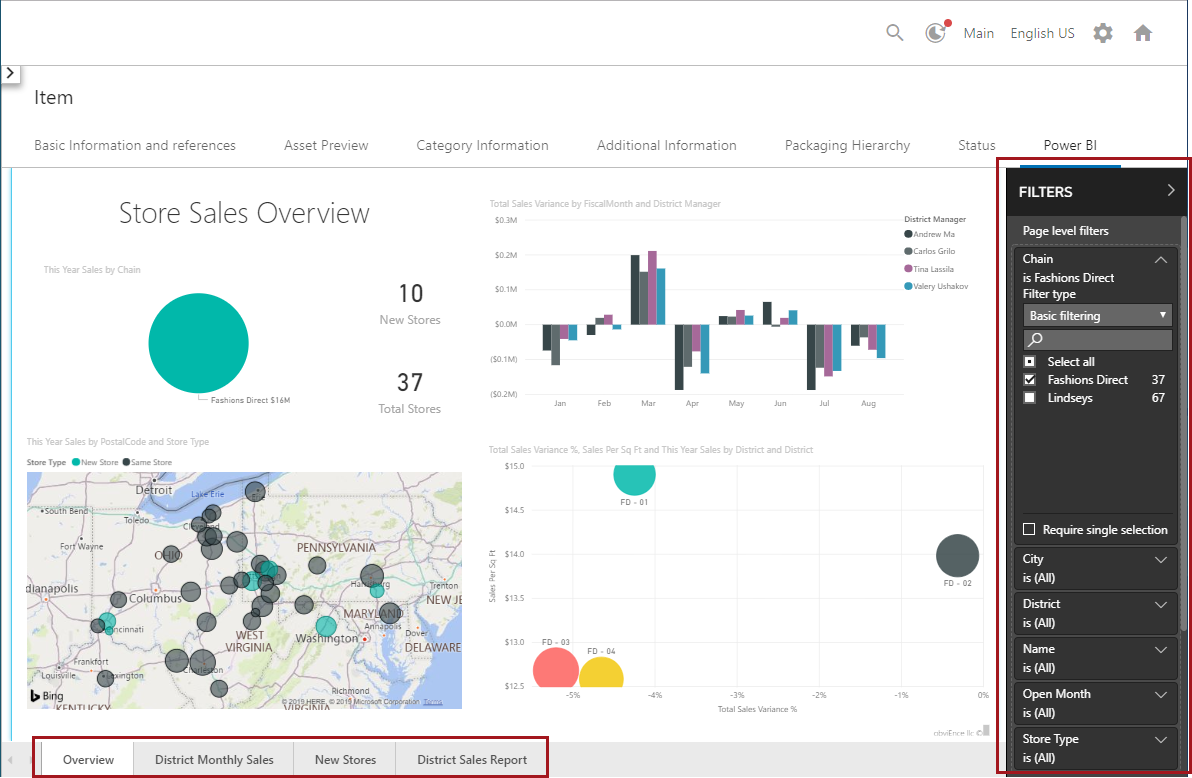Collapse the Filters pane with arrow
The height and width of the screenshot is (778, 1192).
coord(1171,190)
